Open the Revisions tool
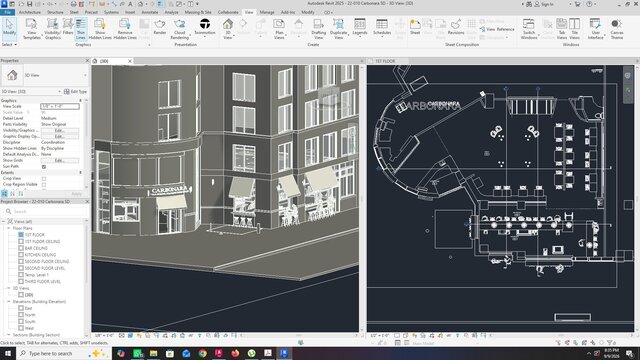Viewport: 640px width, 360px height. (456, 27)
